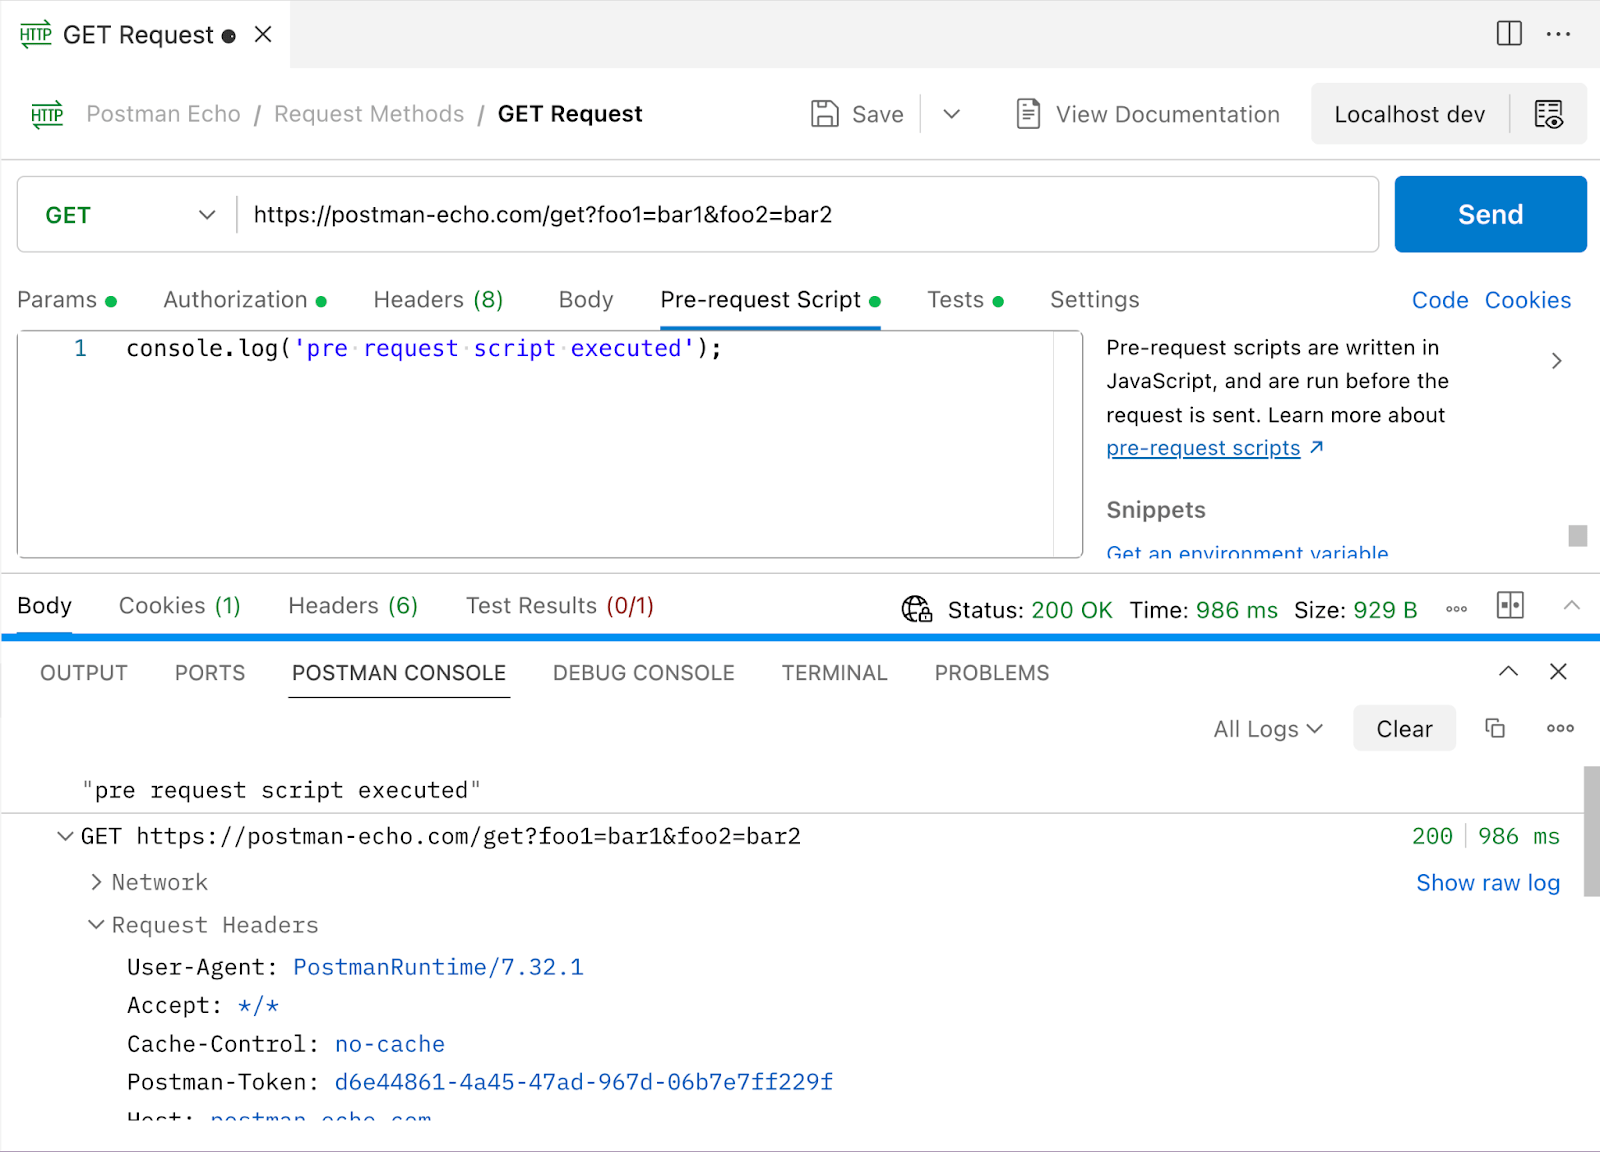The width and height of the screenshot is (1600, 1152).
Task: Click the console "pre request script executed" log
Action: point(281,790)
